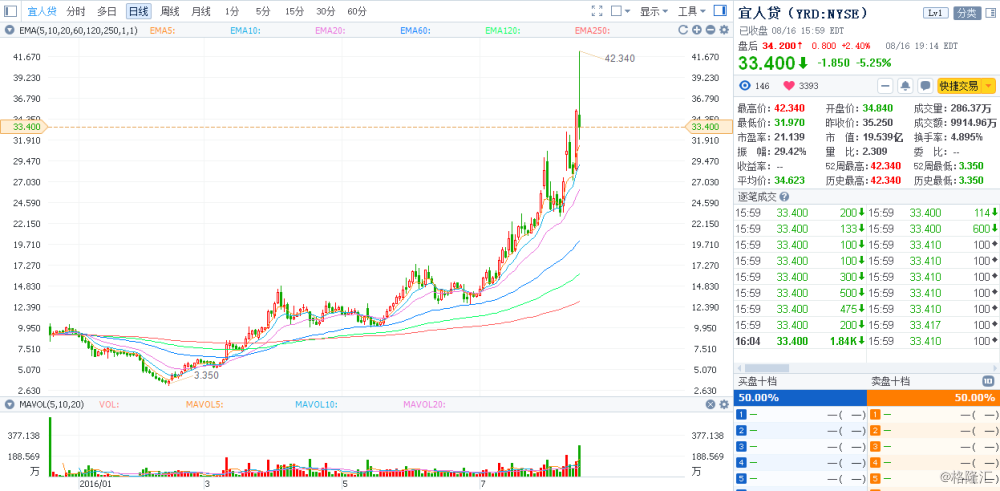Click the horizontal scrollbar thumb under trades

tap(767, 368)
